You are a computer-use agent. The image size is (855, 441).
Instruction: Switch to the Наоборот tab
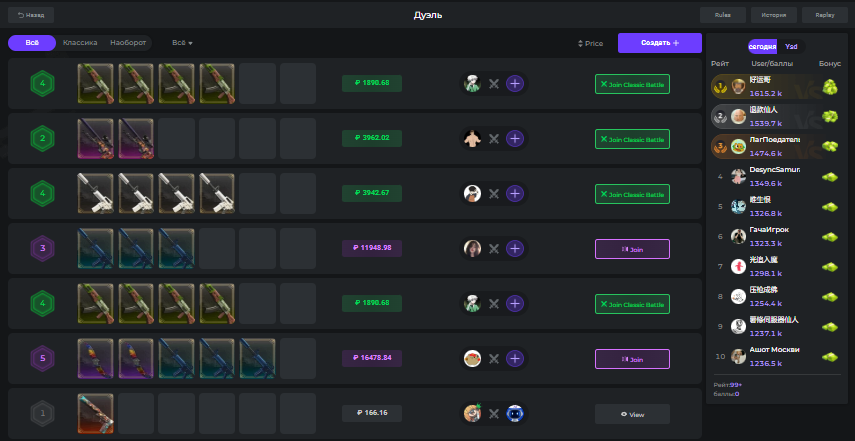[128, 43]
